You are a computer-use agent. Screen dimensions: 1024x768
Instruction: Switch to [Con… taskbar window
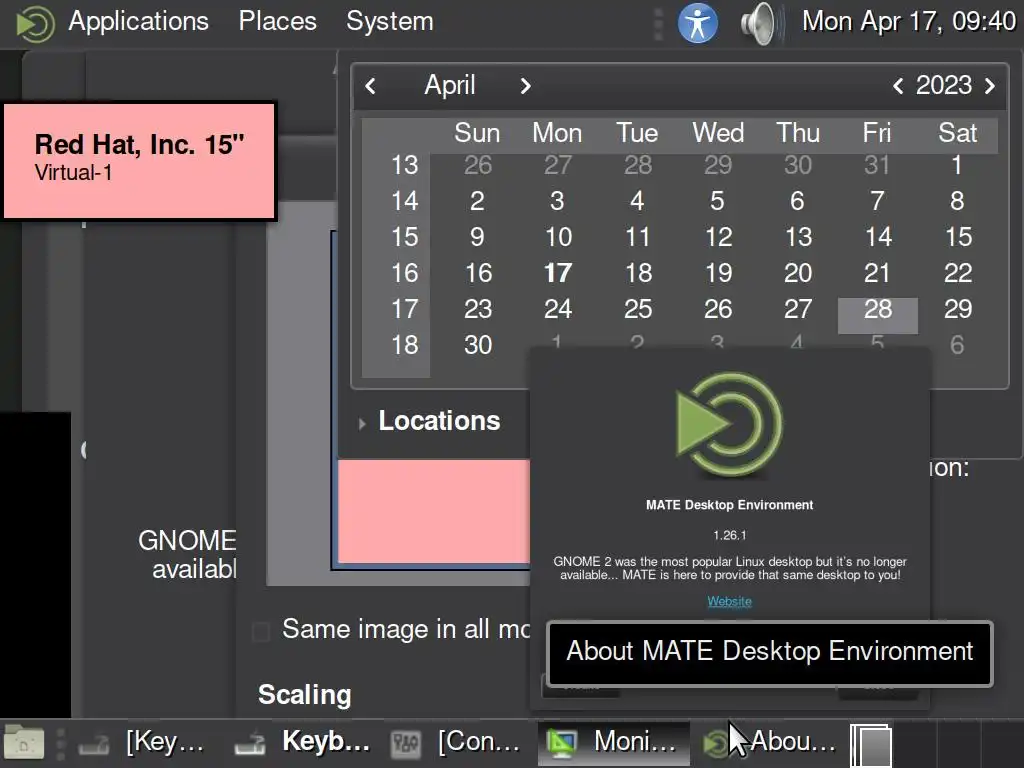(x=455, y=743)
